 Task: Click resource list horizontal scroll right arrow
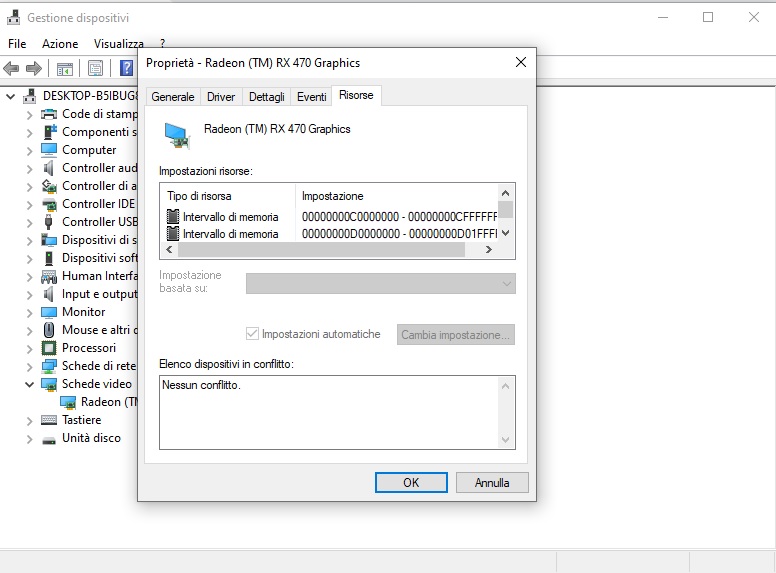pos(489,249)
